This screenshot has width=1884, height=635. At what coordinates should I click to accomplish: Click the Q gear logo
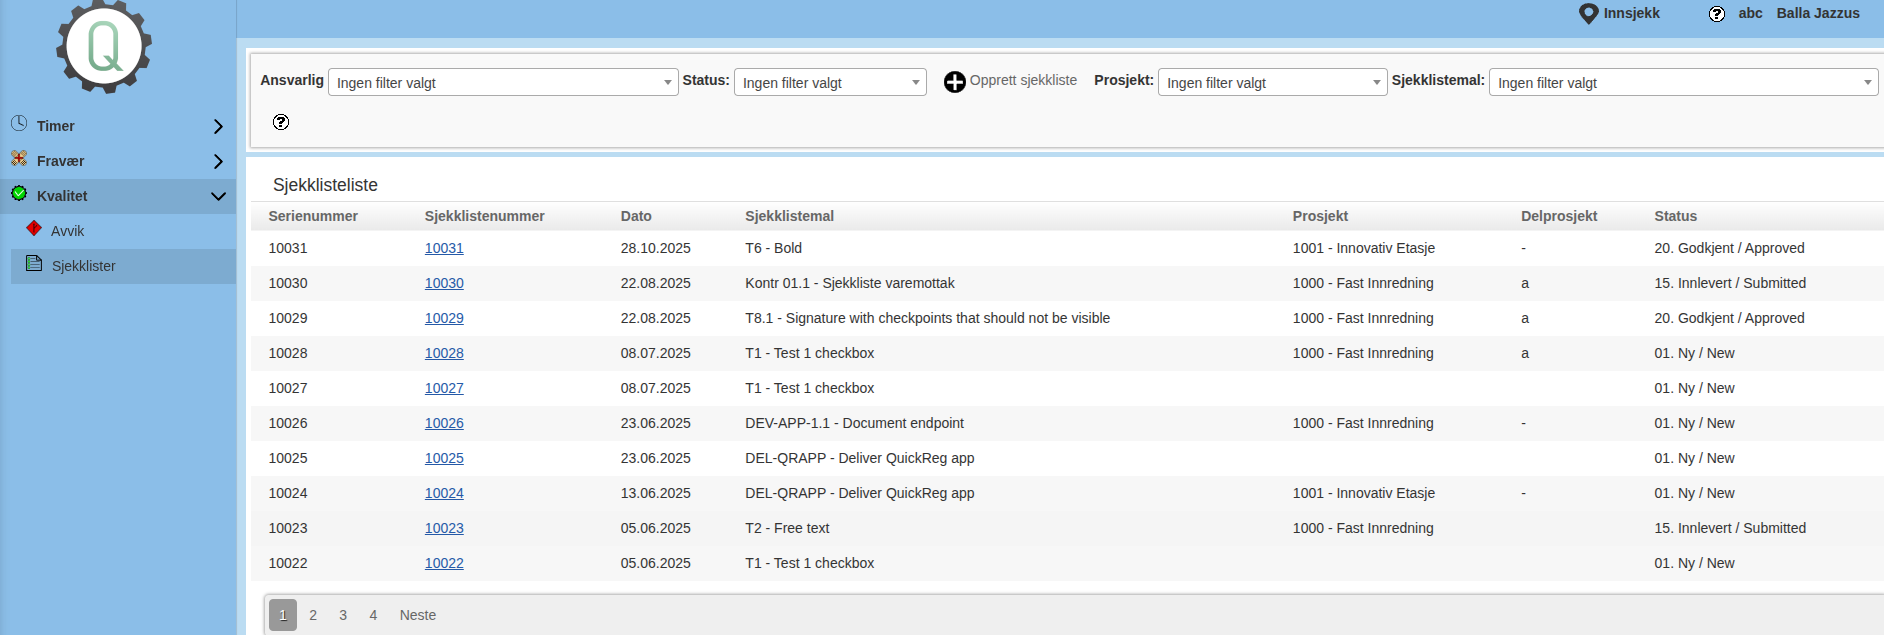104,47
